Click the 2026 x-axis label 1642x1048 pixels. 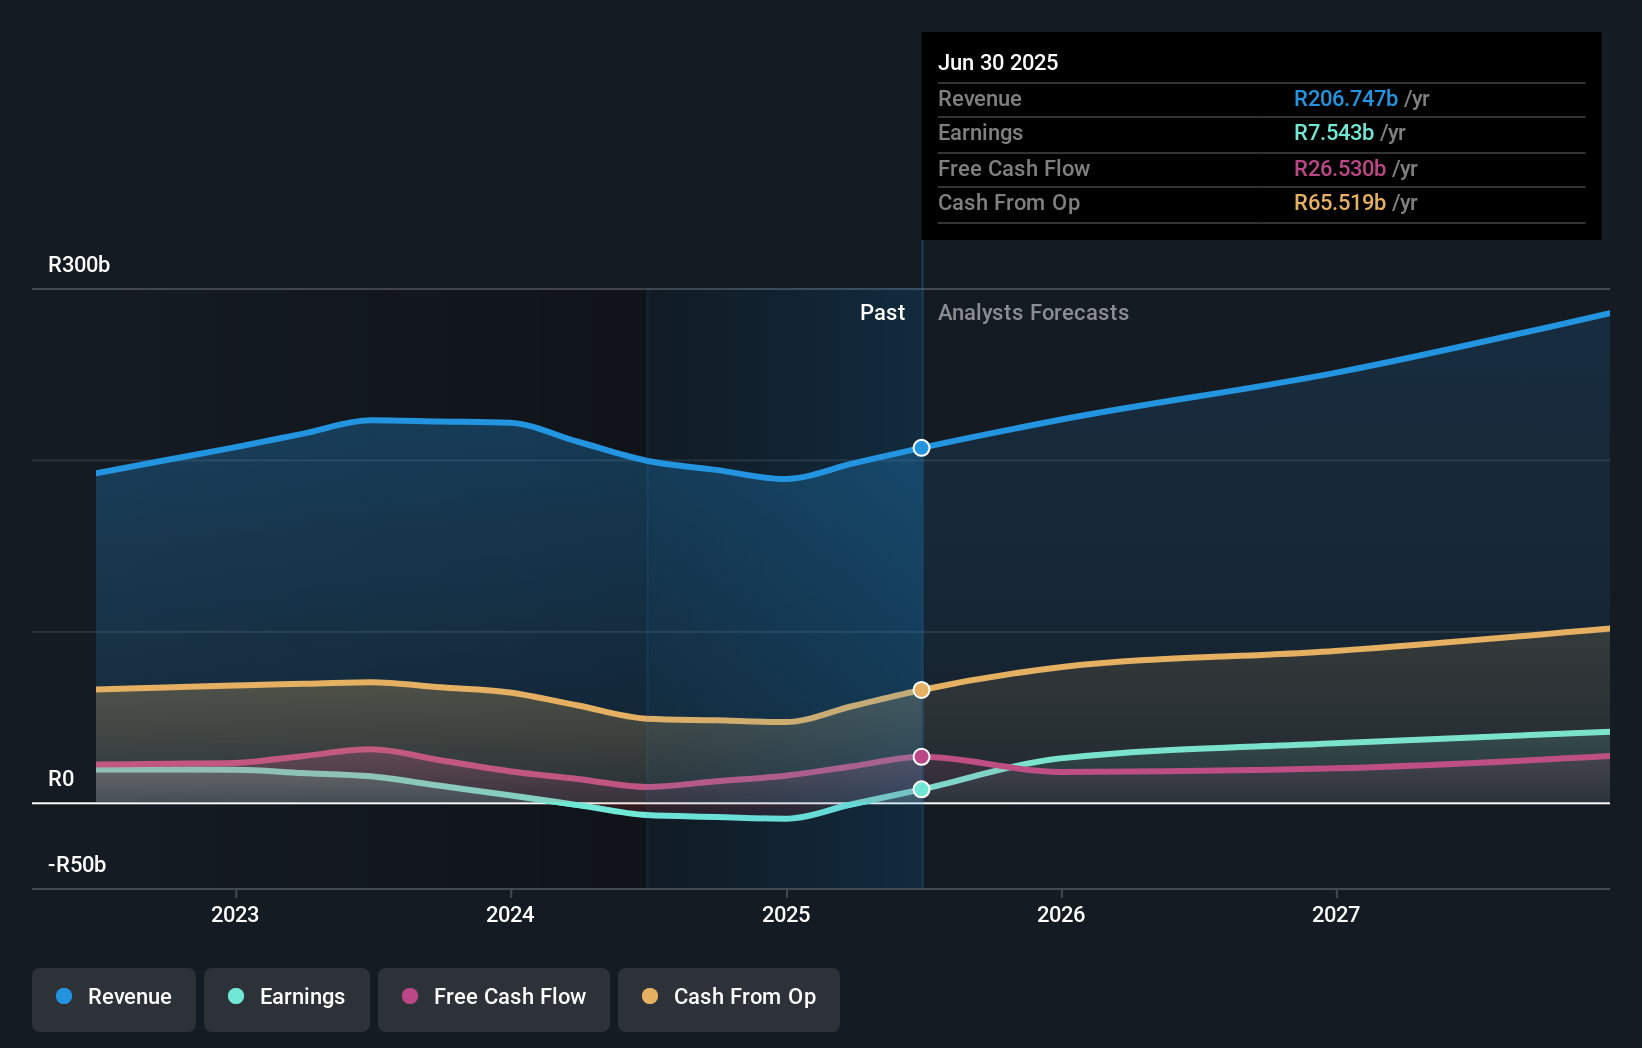tap(1061, 914)
